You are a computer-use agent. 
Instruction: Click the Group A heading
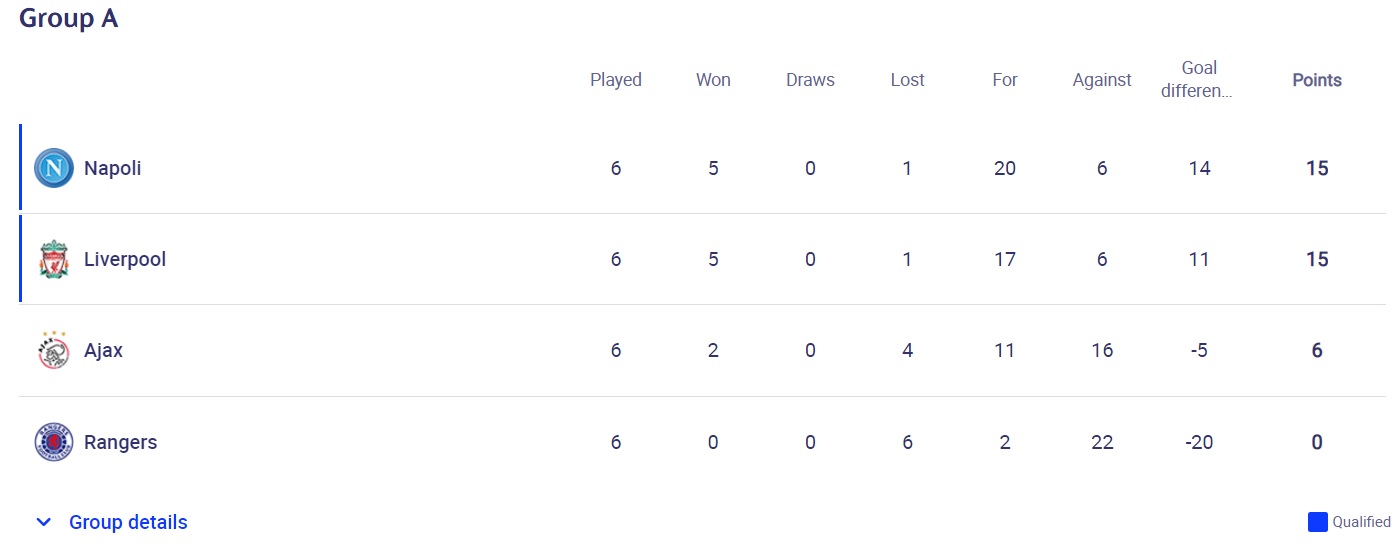pyautogui.click(x=68, y=18)
